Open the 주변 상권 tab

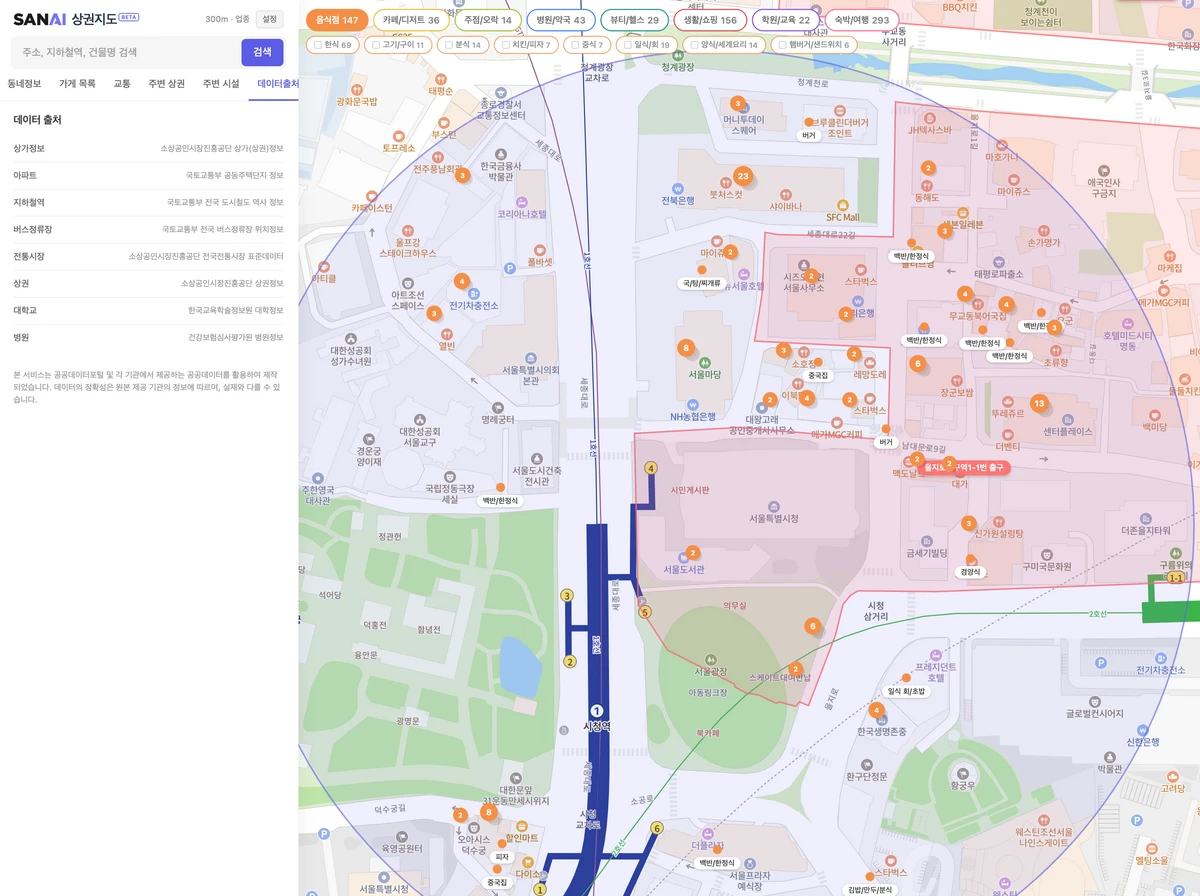point(166,84)
